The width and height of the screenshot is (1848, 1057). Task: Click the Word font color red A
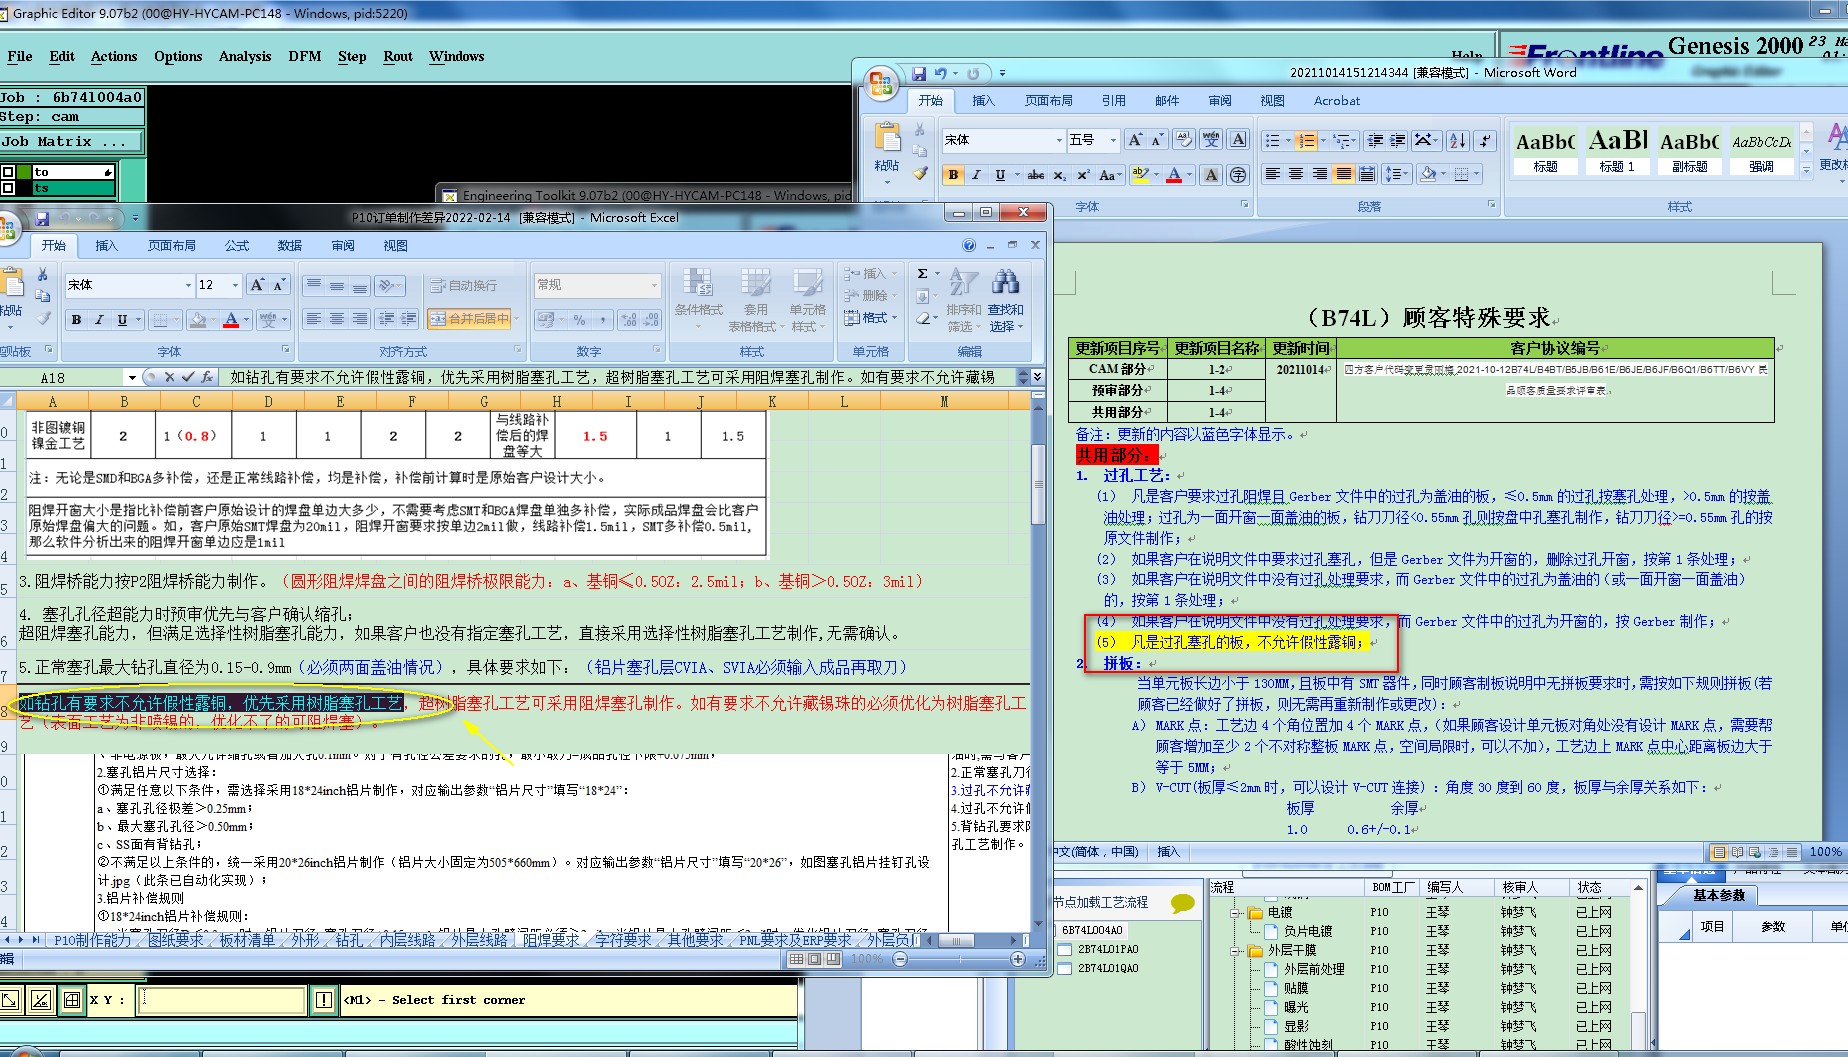point(1174,175)
